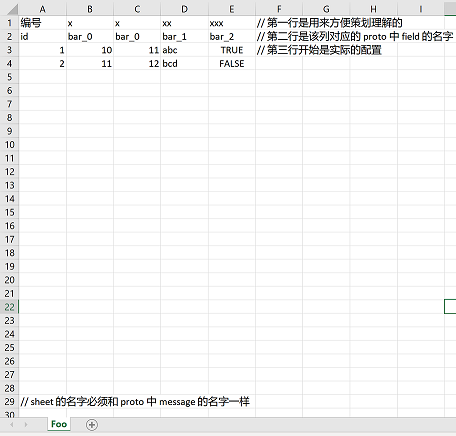Image resolution: width=456 pixels, height=436 pixels.
Task: Select row 2 header
Action: click(x=9, y=36)
